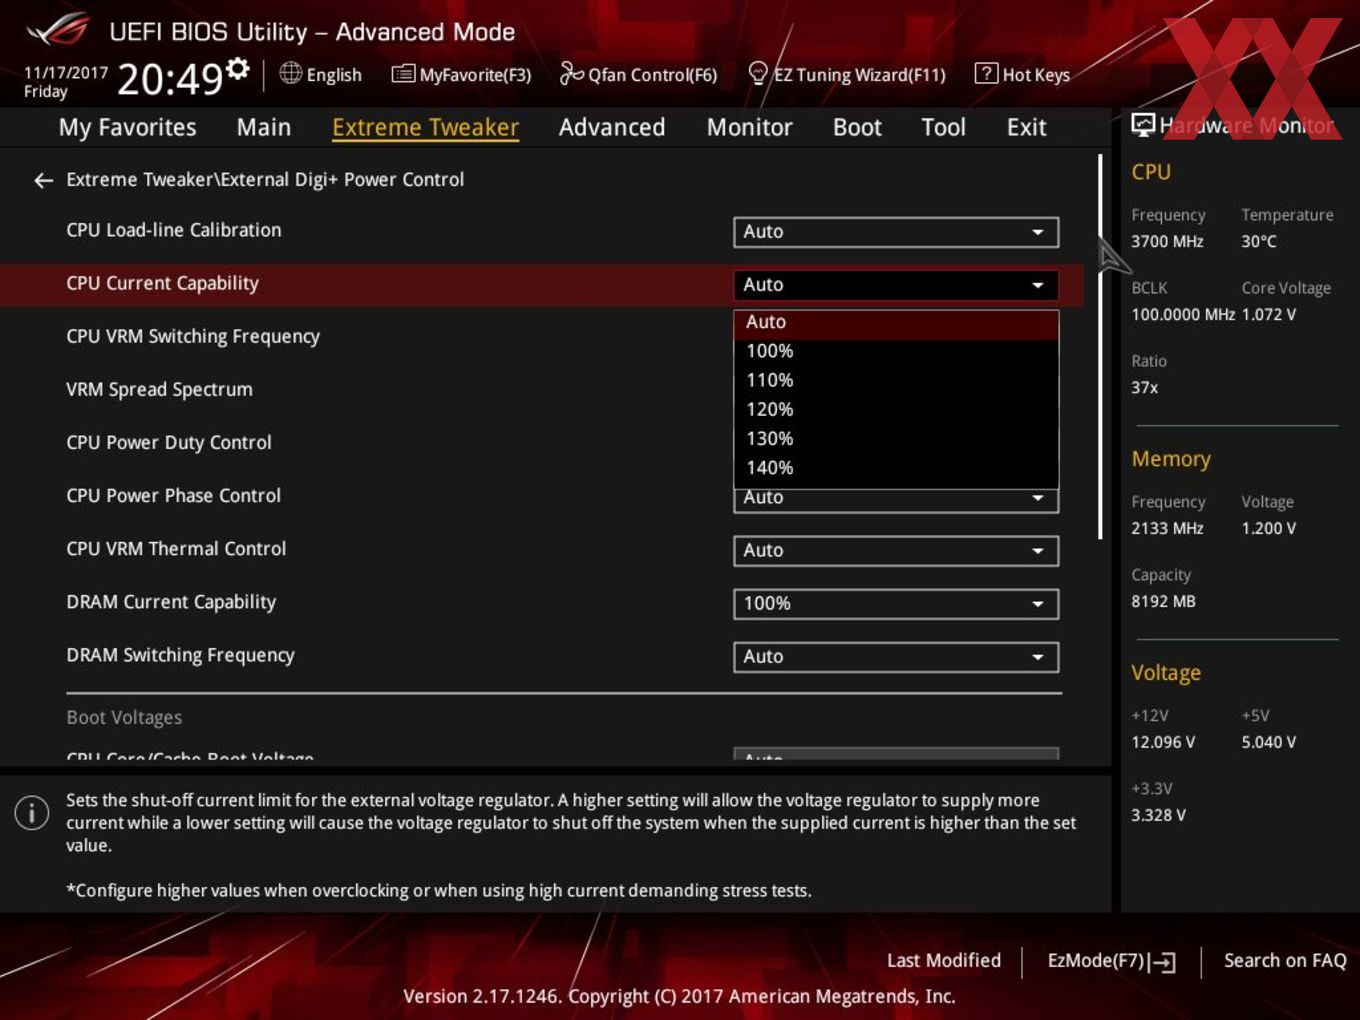
Task: Select VRM Spread Spectrum setting
Action: click(x=159, y=389)
